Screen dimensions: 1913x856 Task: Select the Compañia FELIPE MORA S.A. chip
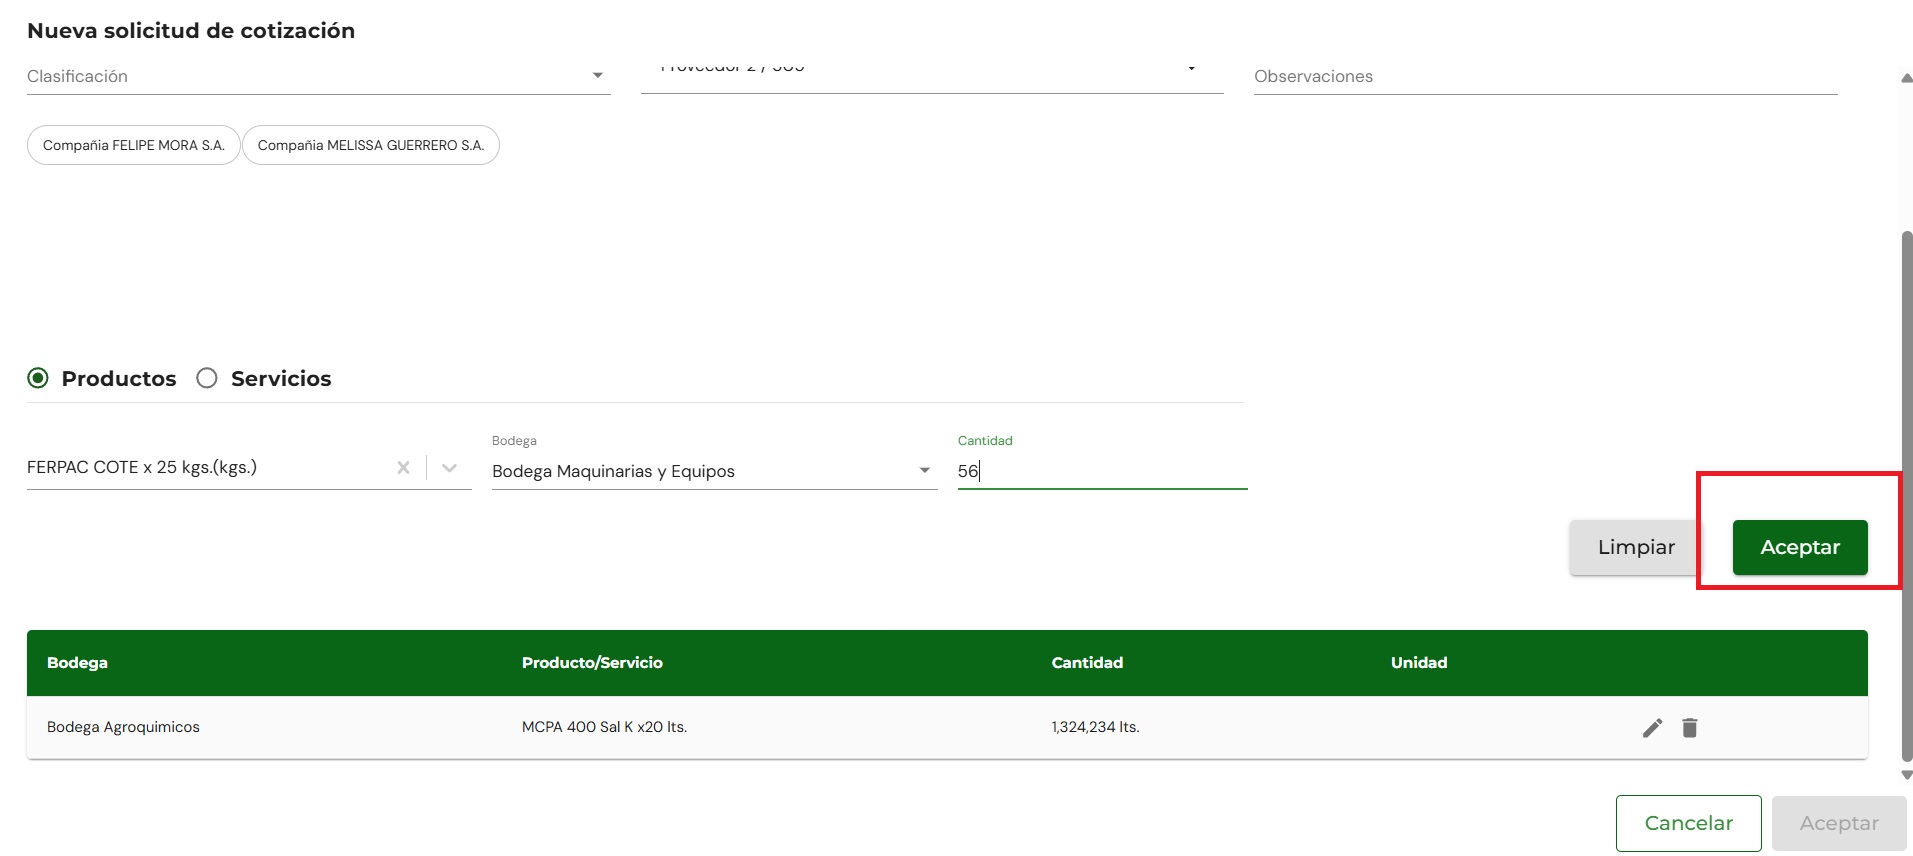tap(134, 145)
